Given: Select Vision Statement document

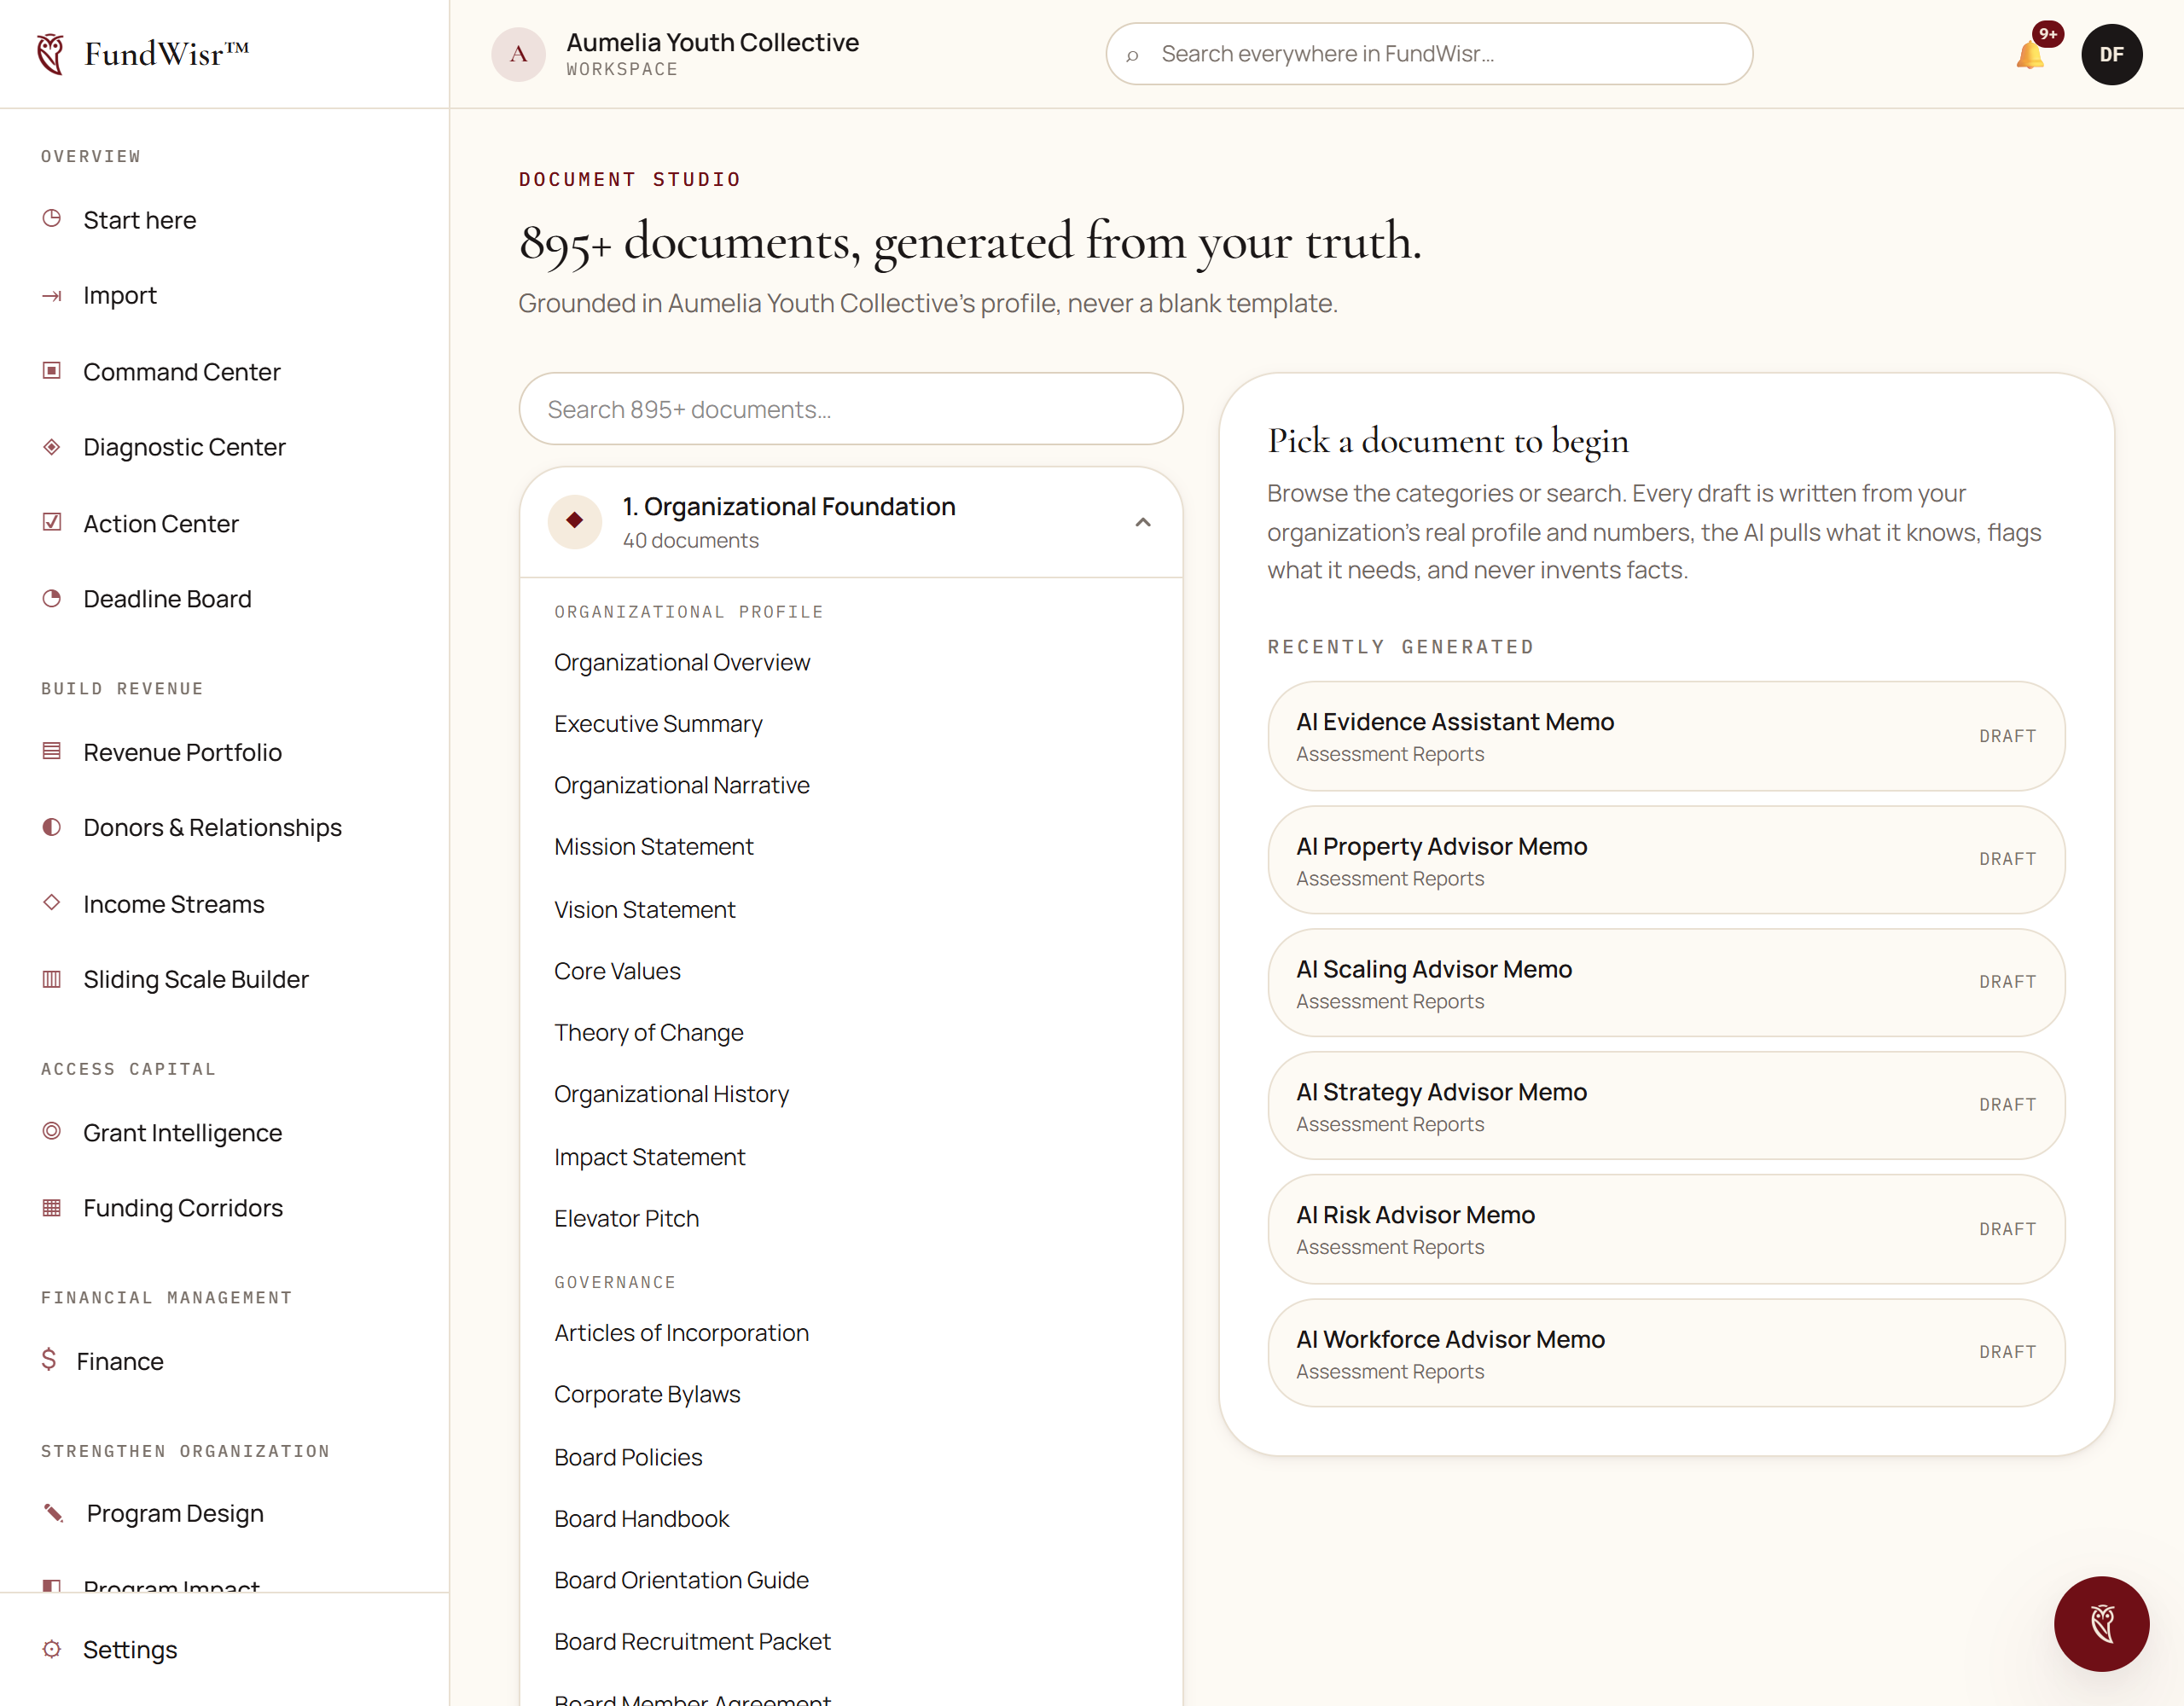Looking at the screenshot, I should point(645,909).
